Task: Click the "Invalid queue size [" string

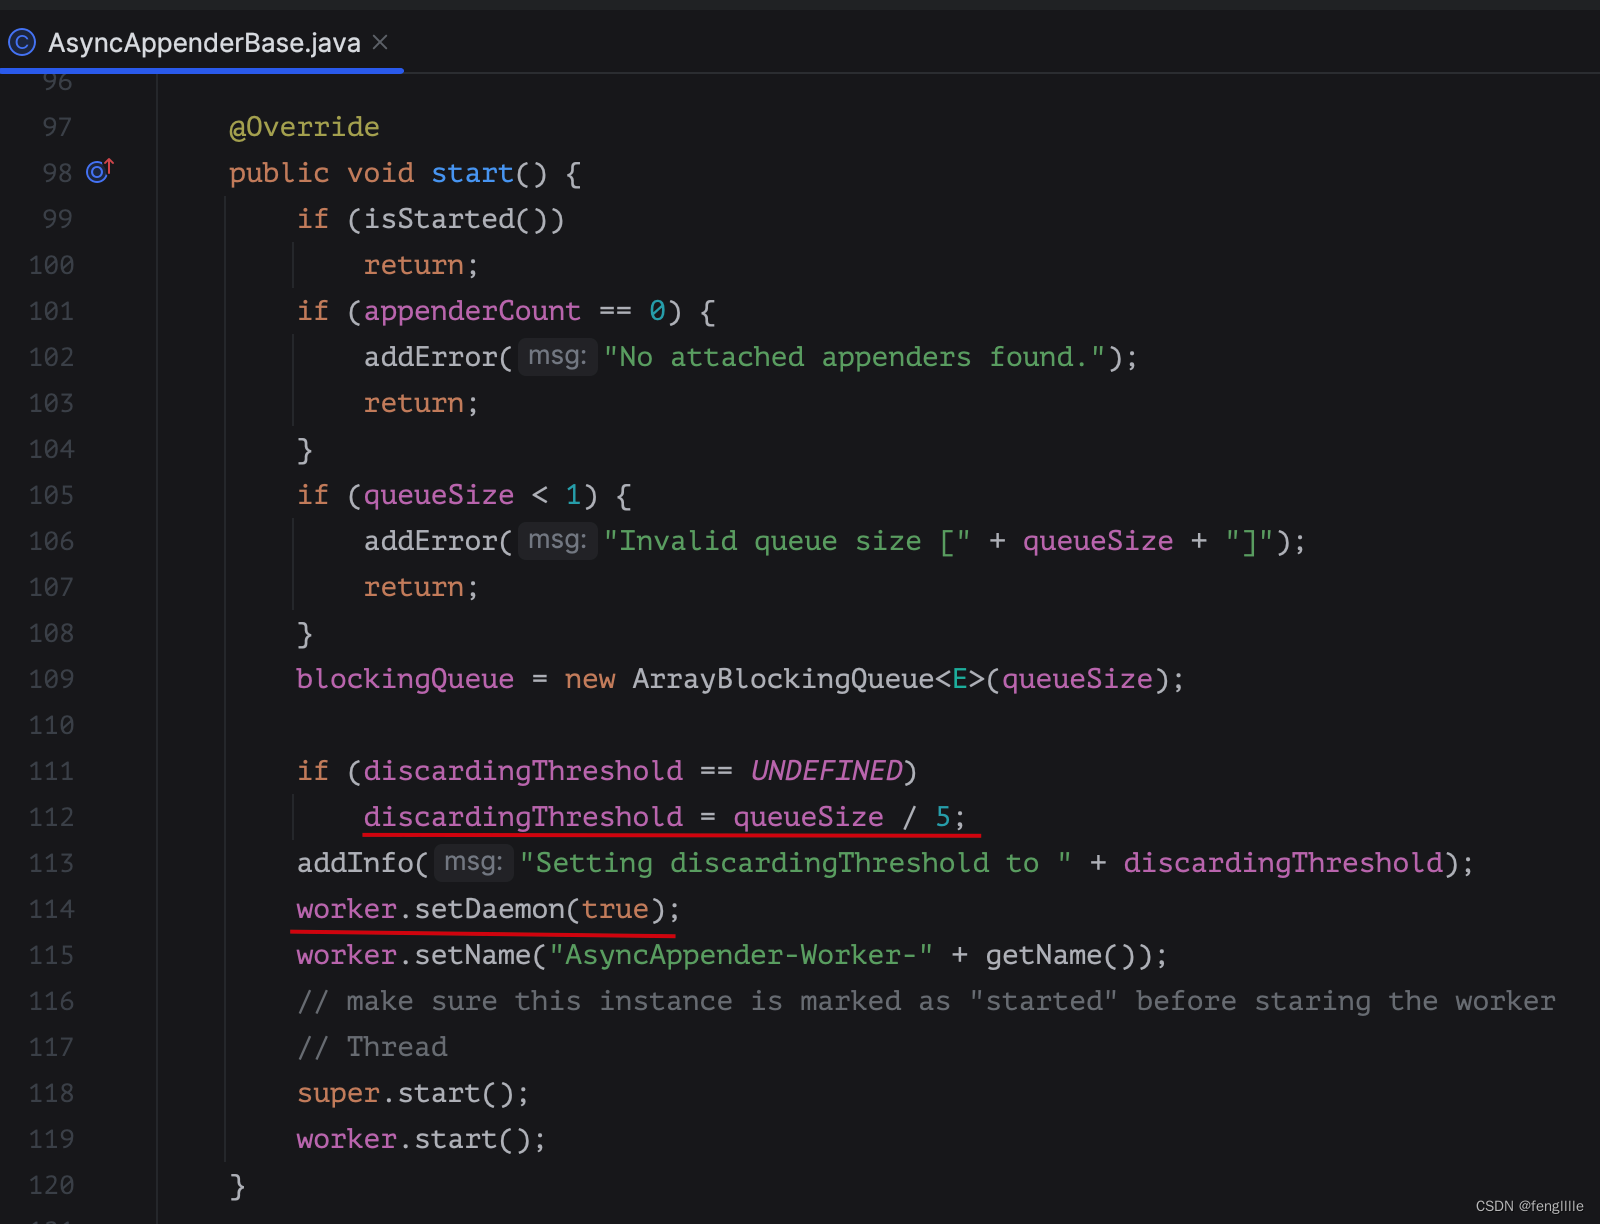Action: coord(787,541)
